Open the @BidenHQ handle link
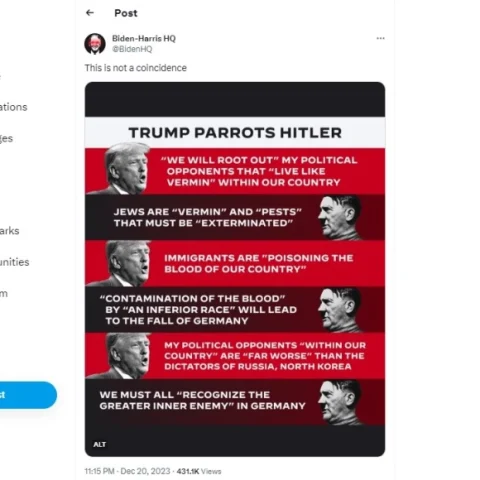Image resolution: width=480 pixels, height=480 pixels. 132,49
